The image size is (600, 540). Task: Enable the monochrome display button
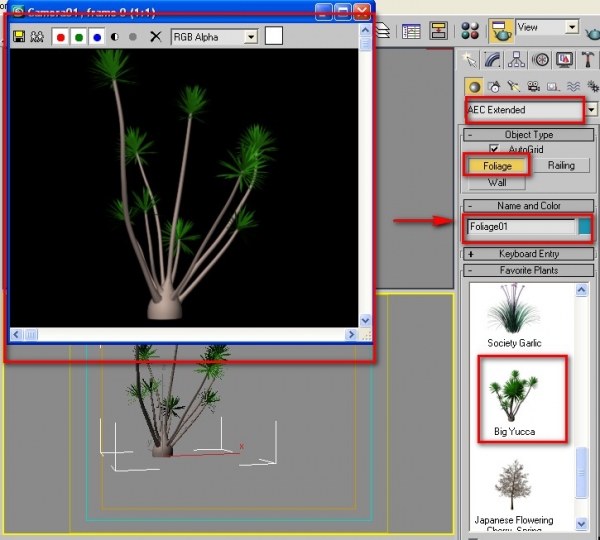133,37
